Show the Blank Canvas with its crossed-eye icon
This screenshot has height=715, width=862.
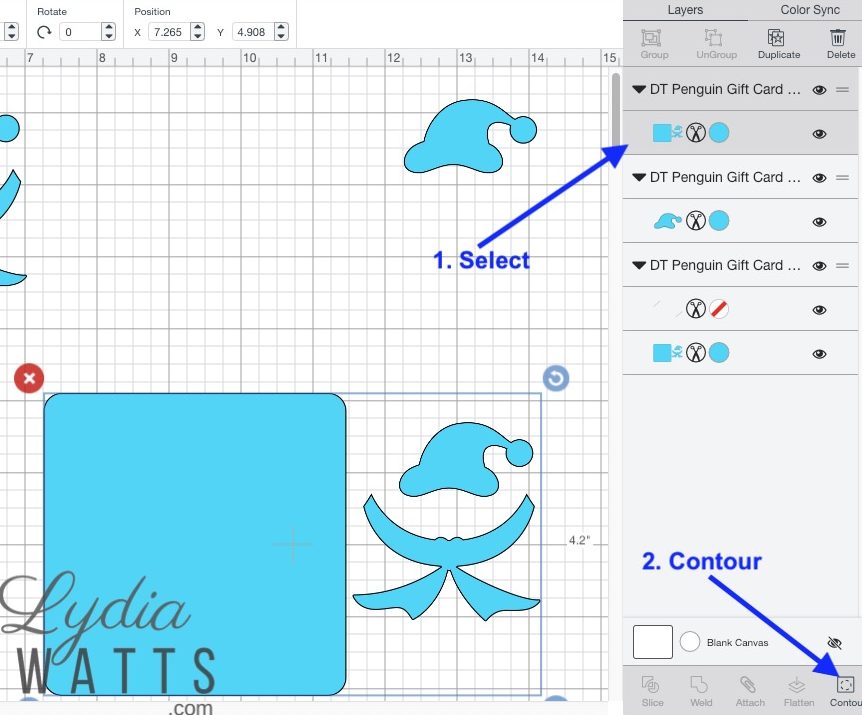(x=834, y=642)
